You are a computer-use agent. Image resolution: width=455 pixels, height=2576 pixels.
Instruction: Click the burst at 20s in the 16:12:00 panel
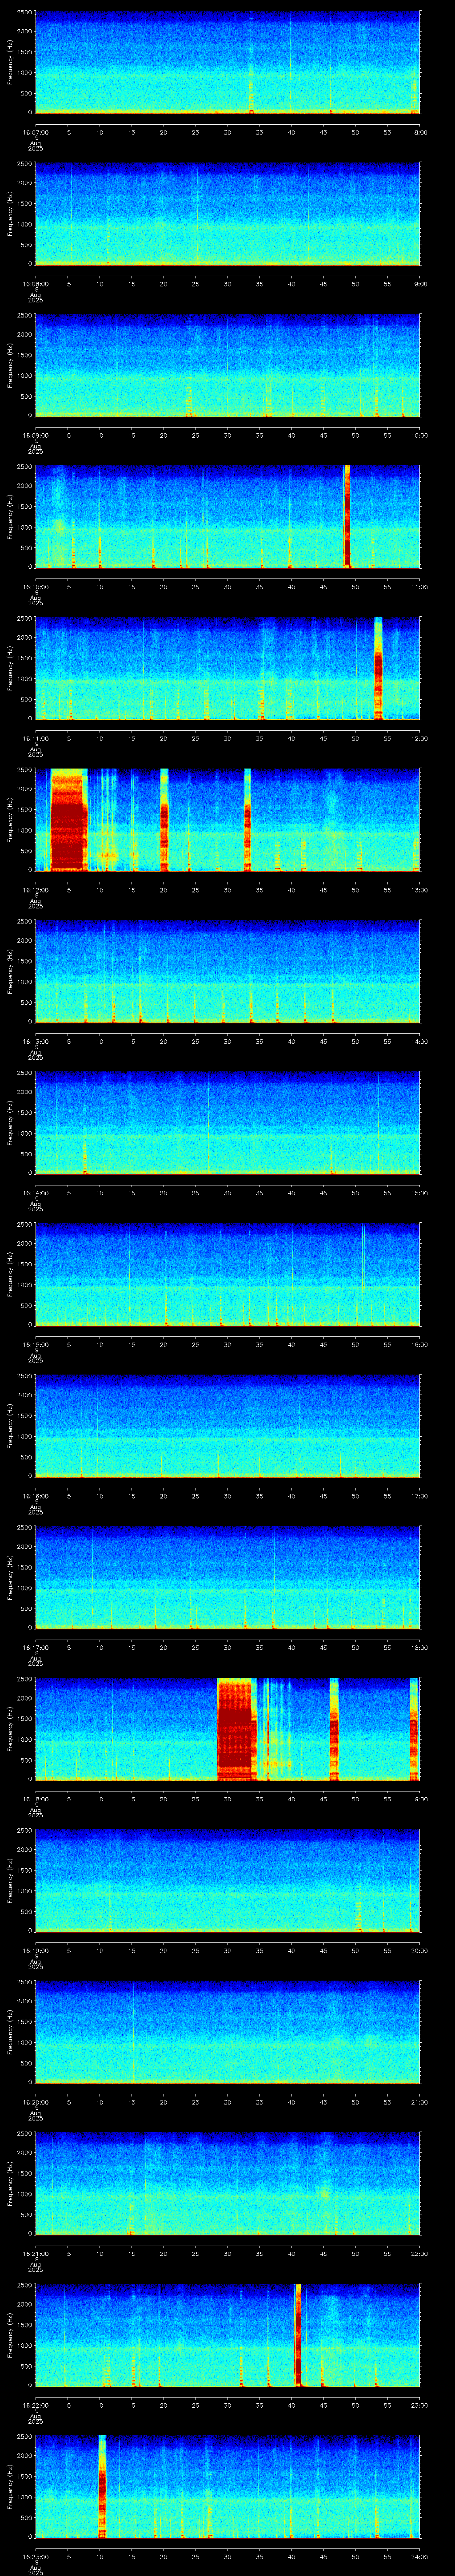pyautogui.click(x=164, y=820)
